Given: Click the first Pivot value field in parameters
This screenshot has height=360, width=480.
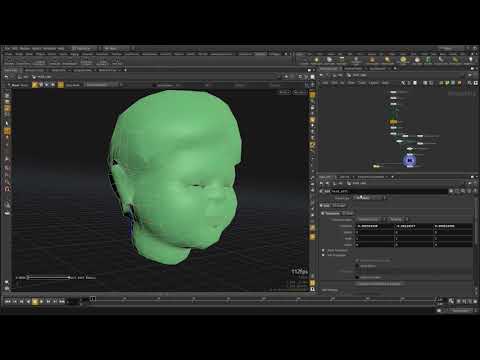Looking at the screenshot, I should pos(375,245).
